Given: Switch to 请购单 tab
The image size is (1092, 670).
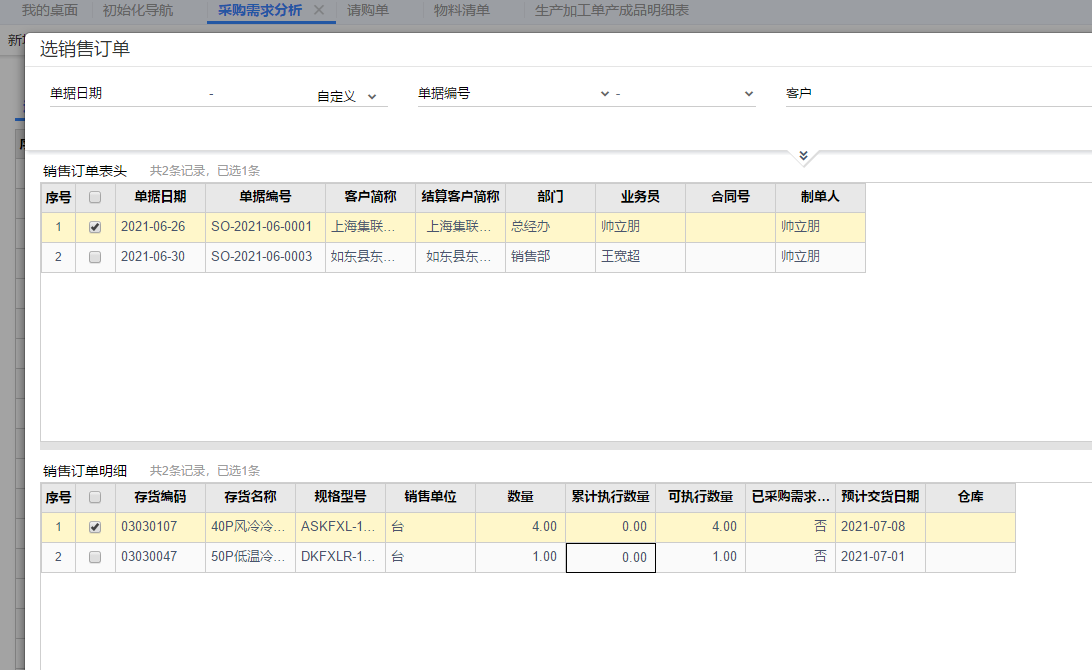Looking at the screenshot, I should point(368,10).
